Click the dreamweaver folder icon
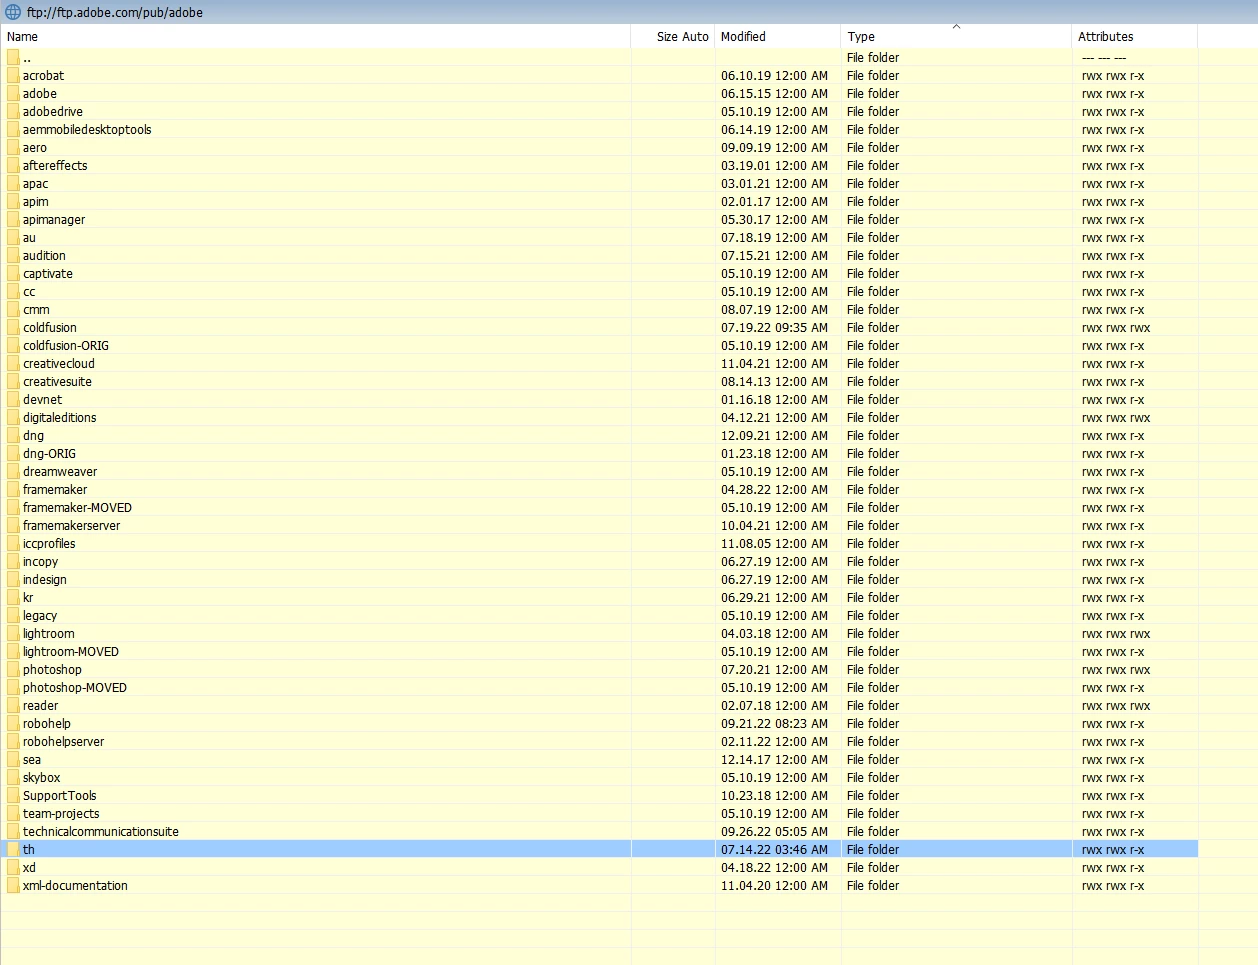This screenshot has width=1258, height=965. tap(13, 471)
